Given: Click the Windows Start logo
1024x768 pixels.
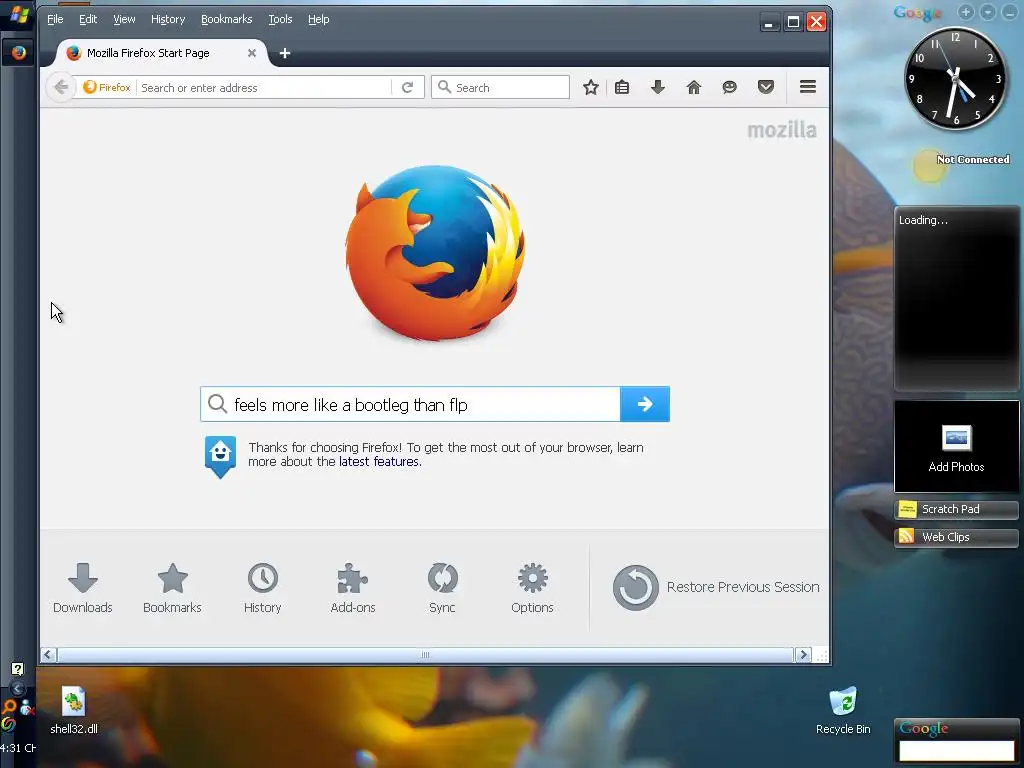Looking at the screenshot, I should point(19,15).
